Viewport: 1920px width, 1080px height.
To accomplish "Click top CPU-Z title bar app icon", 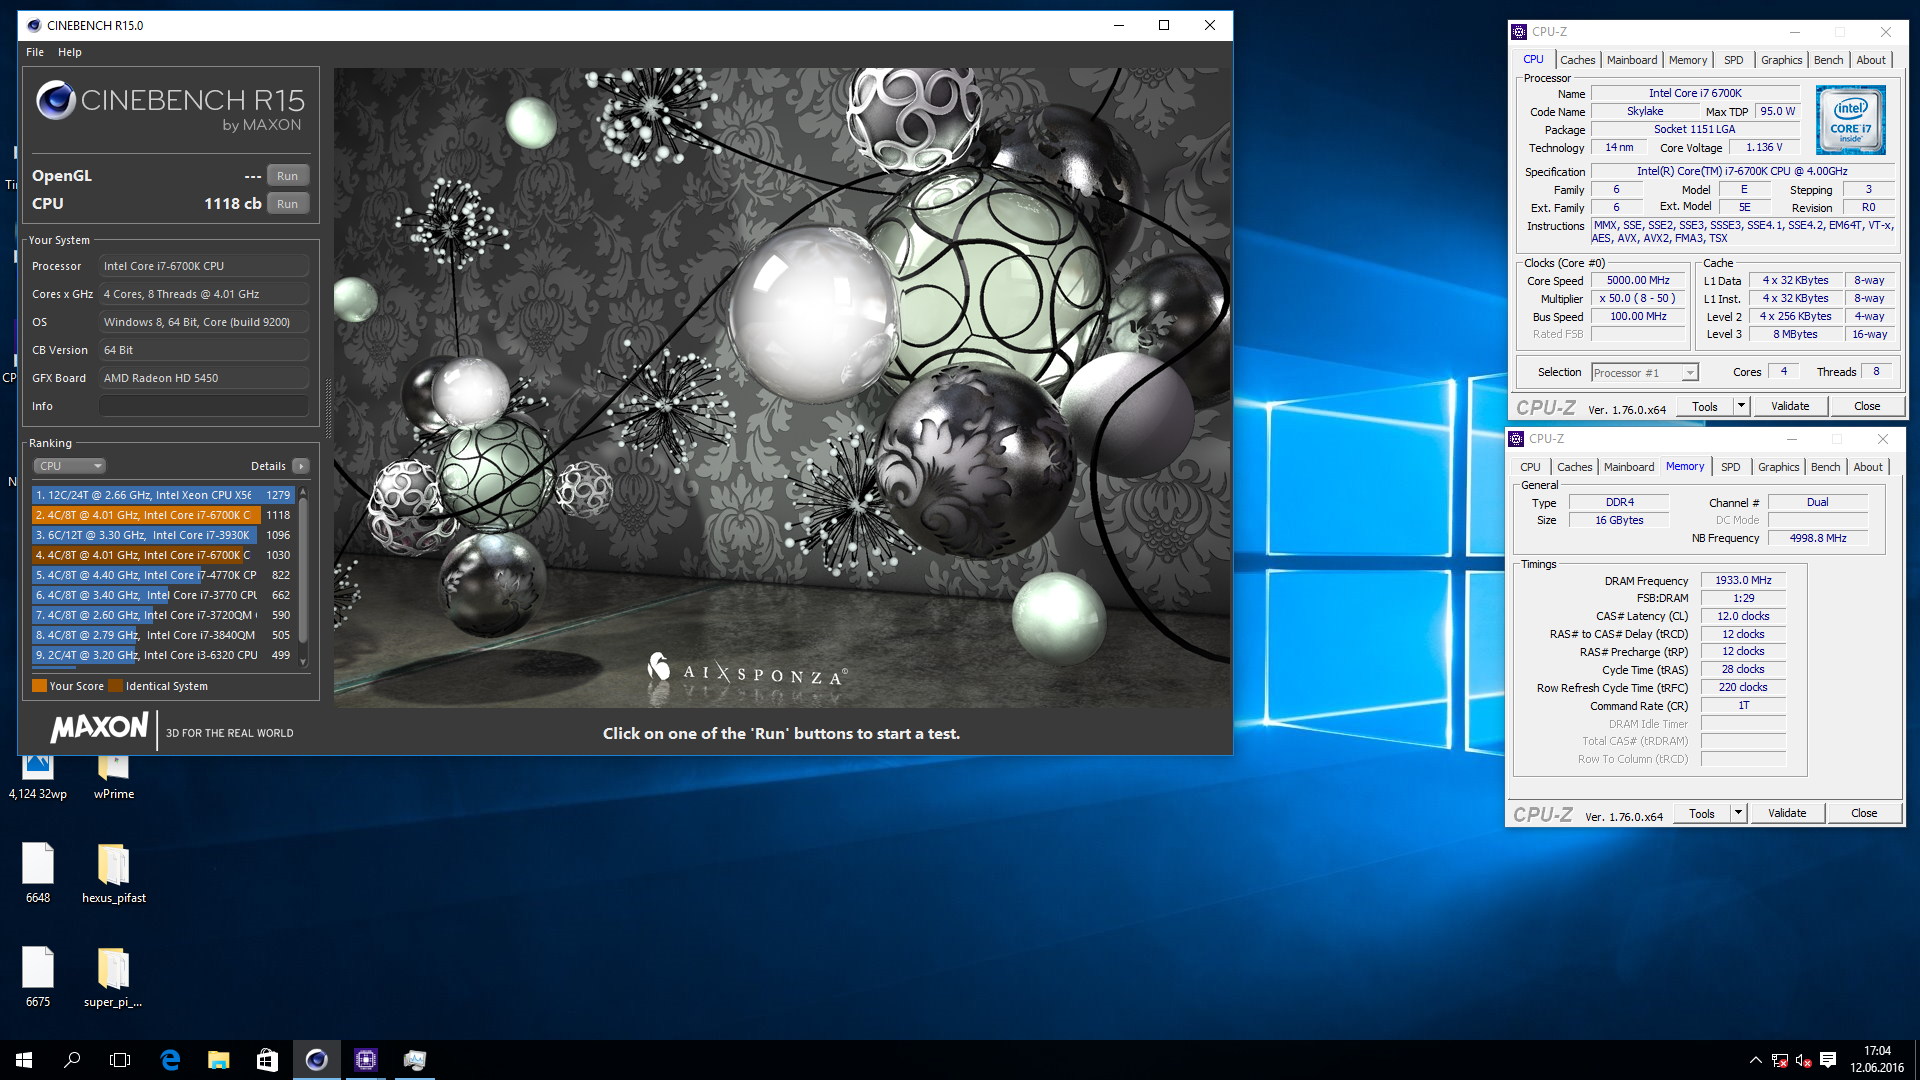I will [x=1519, y=32].
